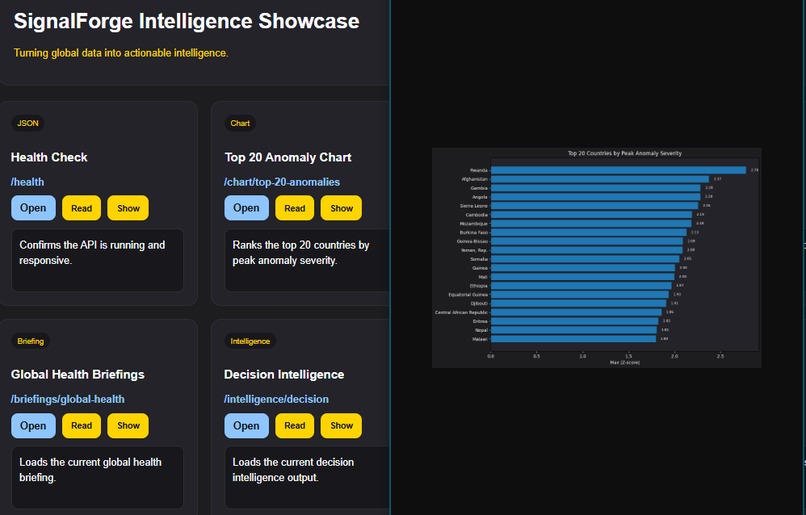This screenshot has width=806, height=515.
Task: Open the Global Health Briefings endpoint
Action: 33,426
